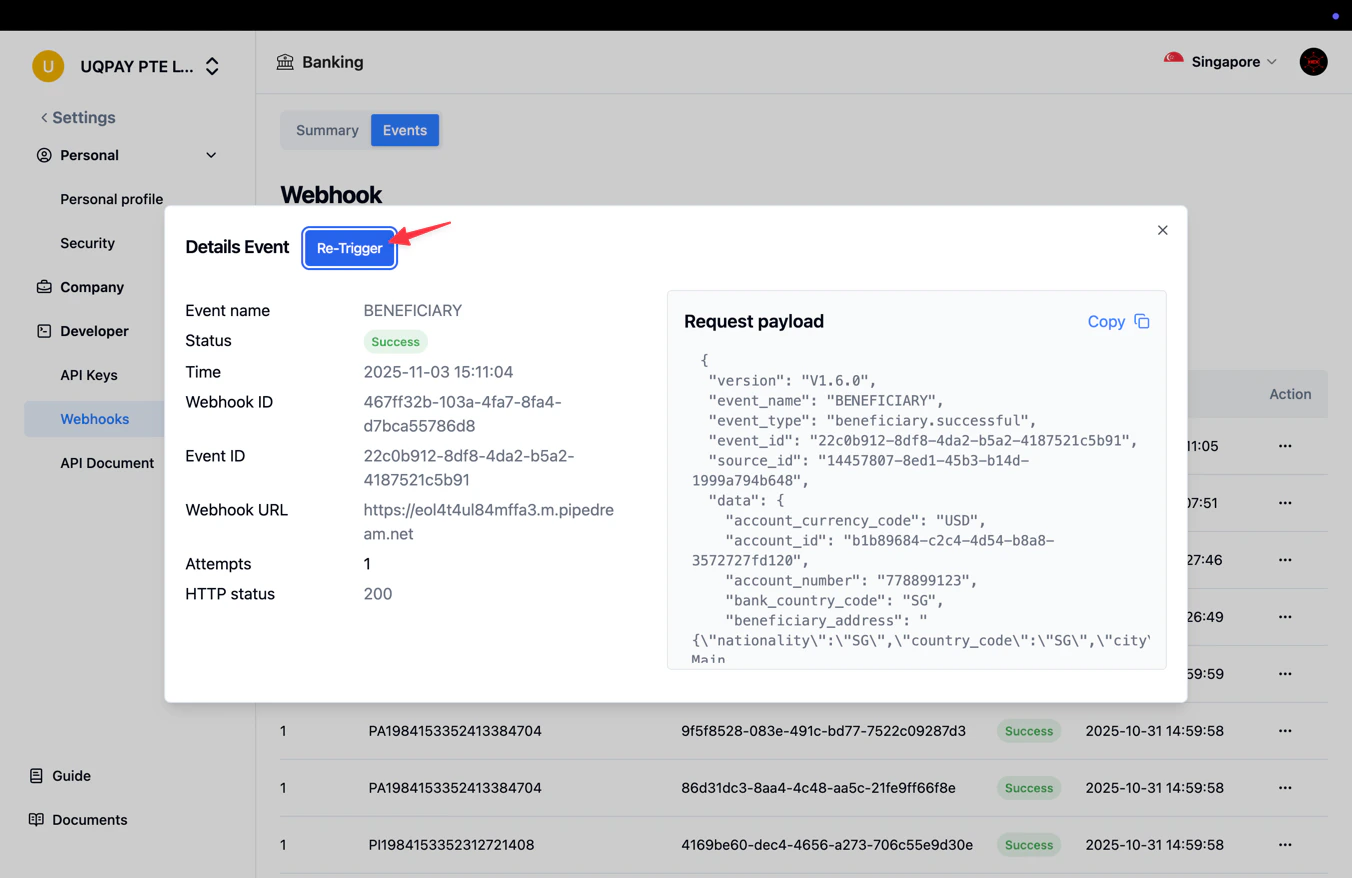
Task: Open the Singapore region dropdown
Action: 1272,61
